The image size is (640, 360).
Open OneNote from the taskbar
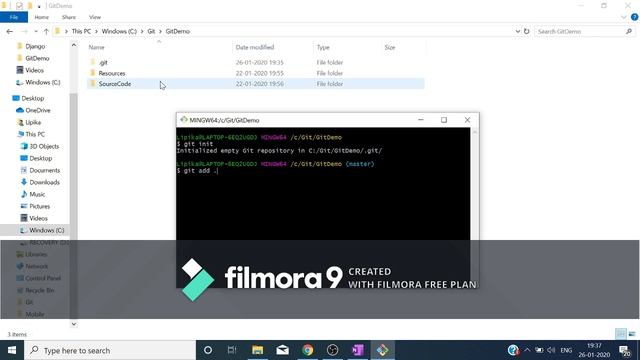point(358,350)
